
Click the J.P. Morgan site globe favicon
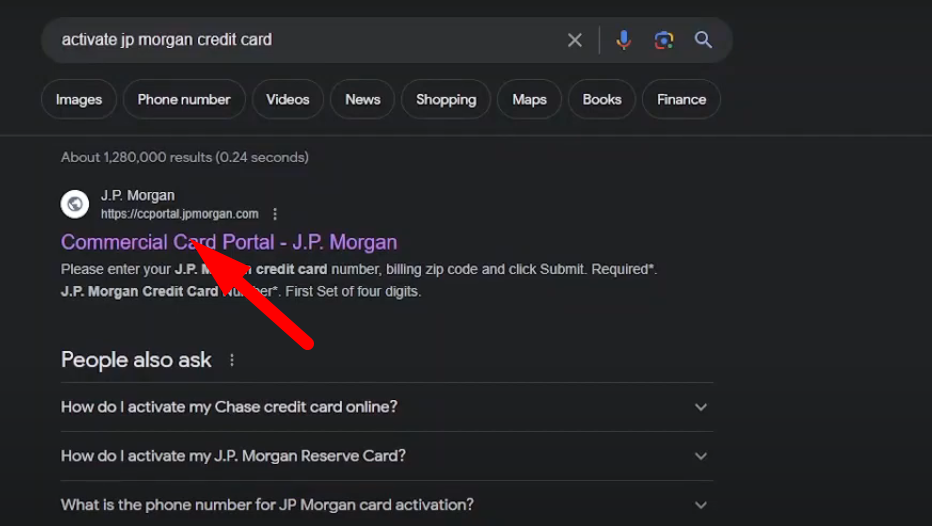(x=75, y=204)
